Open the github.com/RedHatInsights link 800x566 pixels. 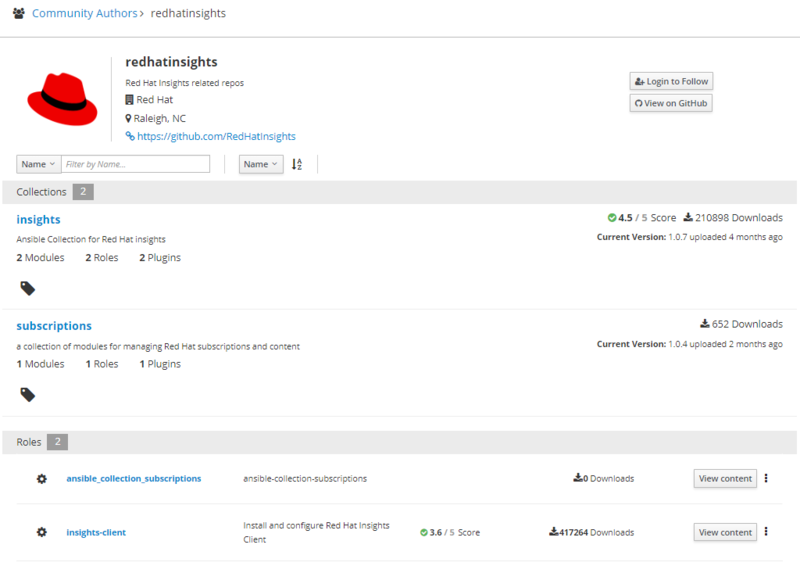click(216, 136)
